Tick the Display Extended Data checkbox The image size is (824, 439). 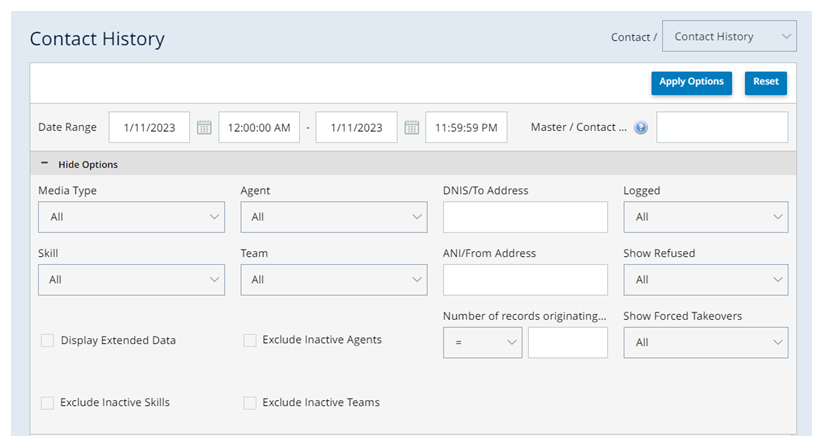coord(47,340)
